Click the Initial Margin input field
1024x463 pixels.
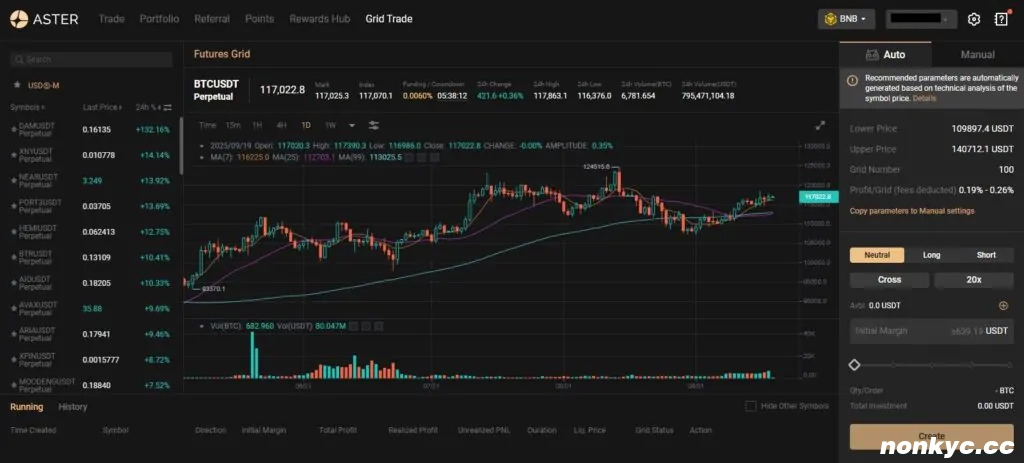(931, 331)
